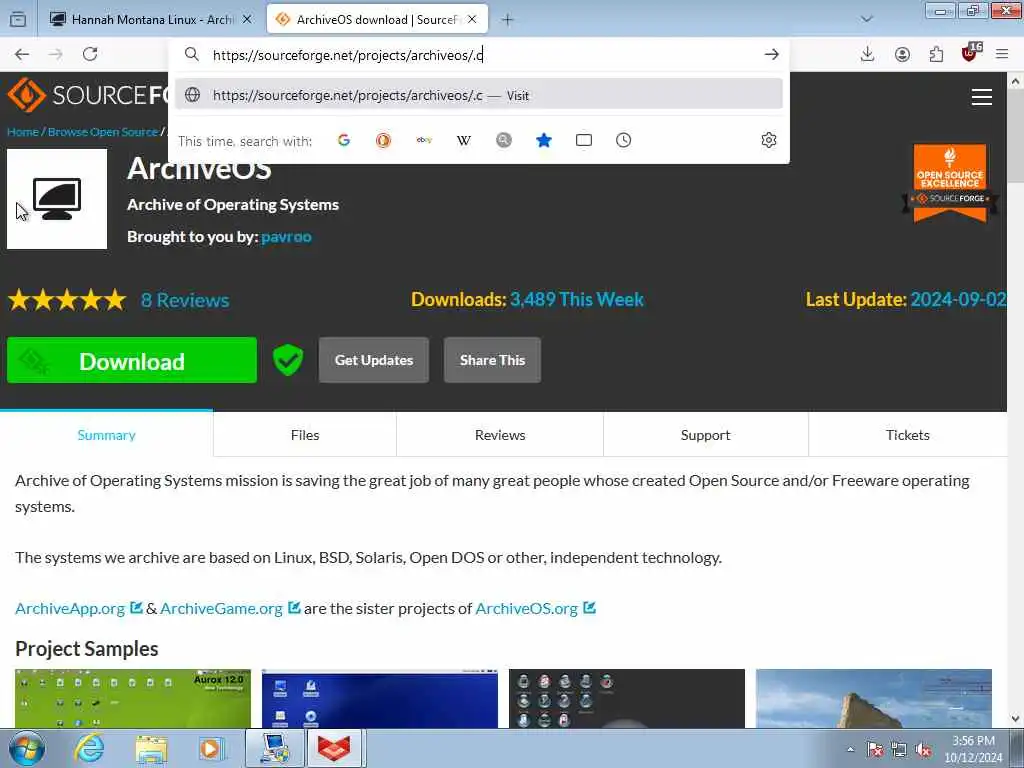Open the downloads panel icon
1024x768 pixels.
(x=867, y=54)
